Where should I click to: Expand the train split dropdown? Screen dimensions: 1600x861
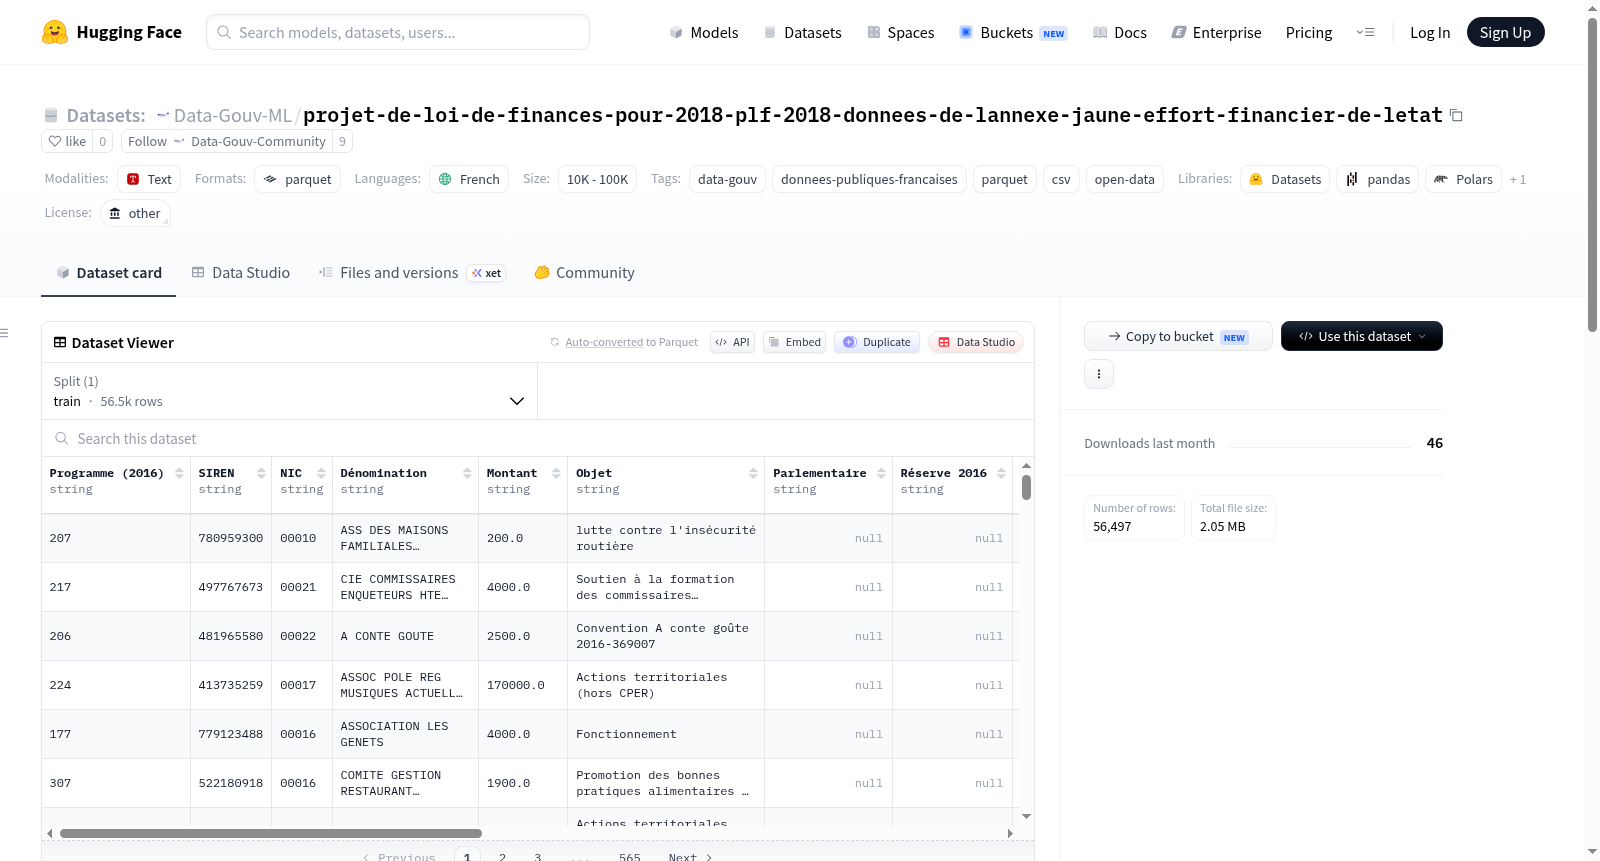(289, 391)
